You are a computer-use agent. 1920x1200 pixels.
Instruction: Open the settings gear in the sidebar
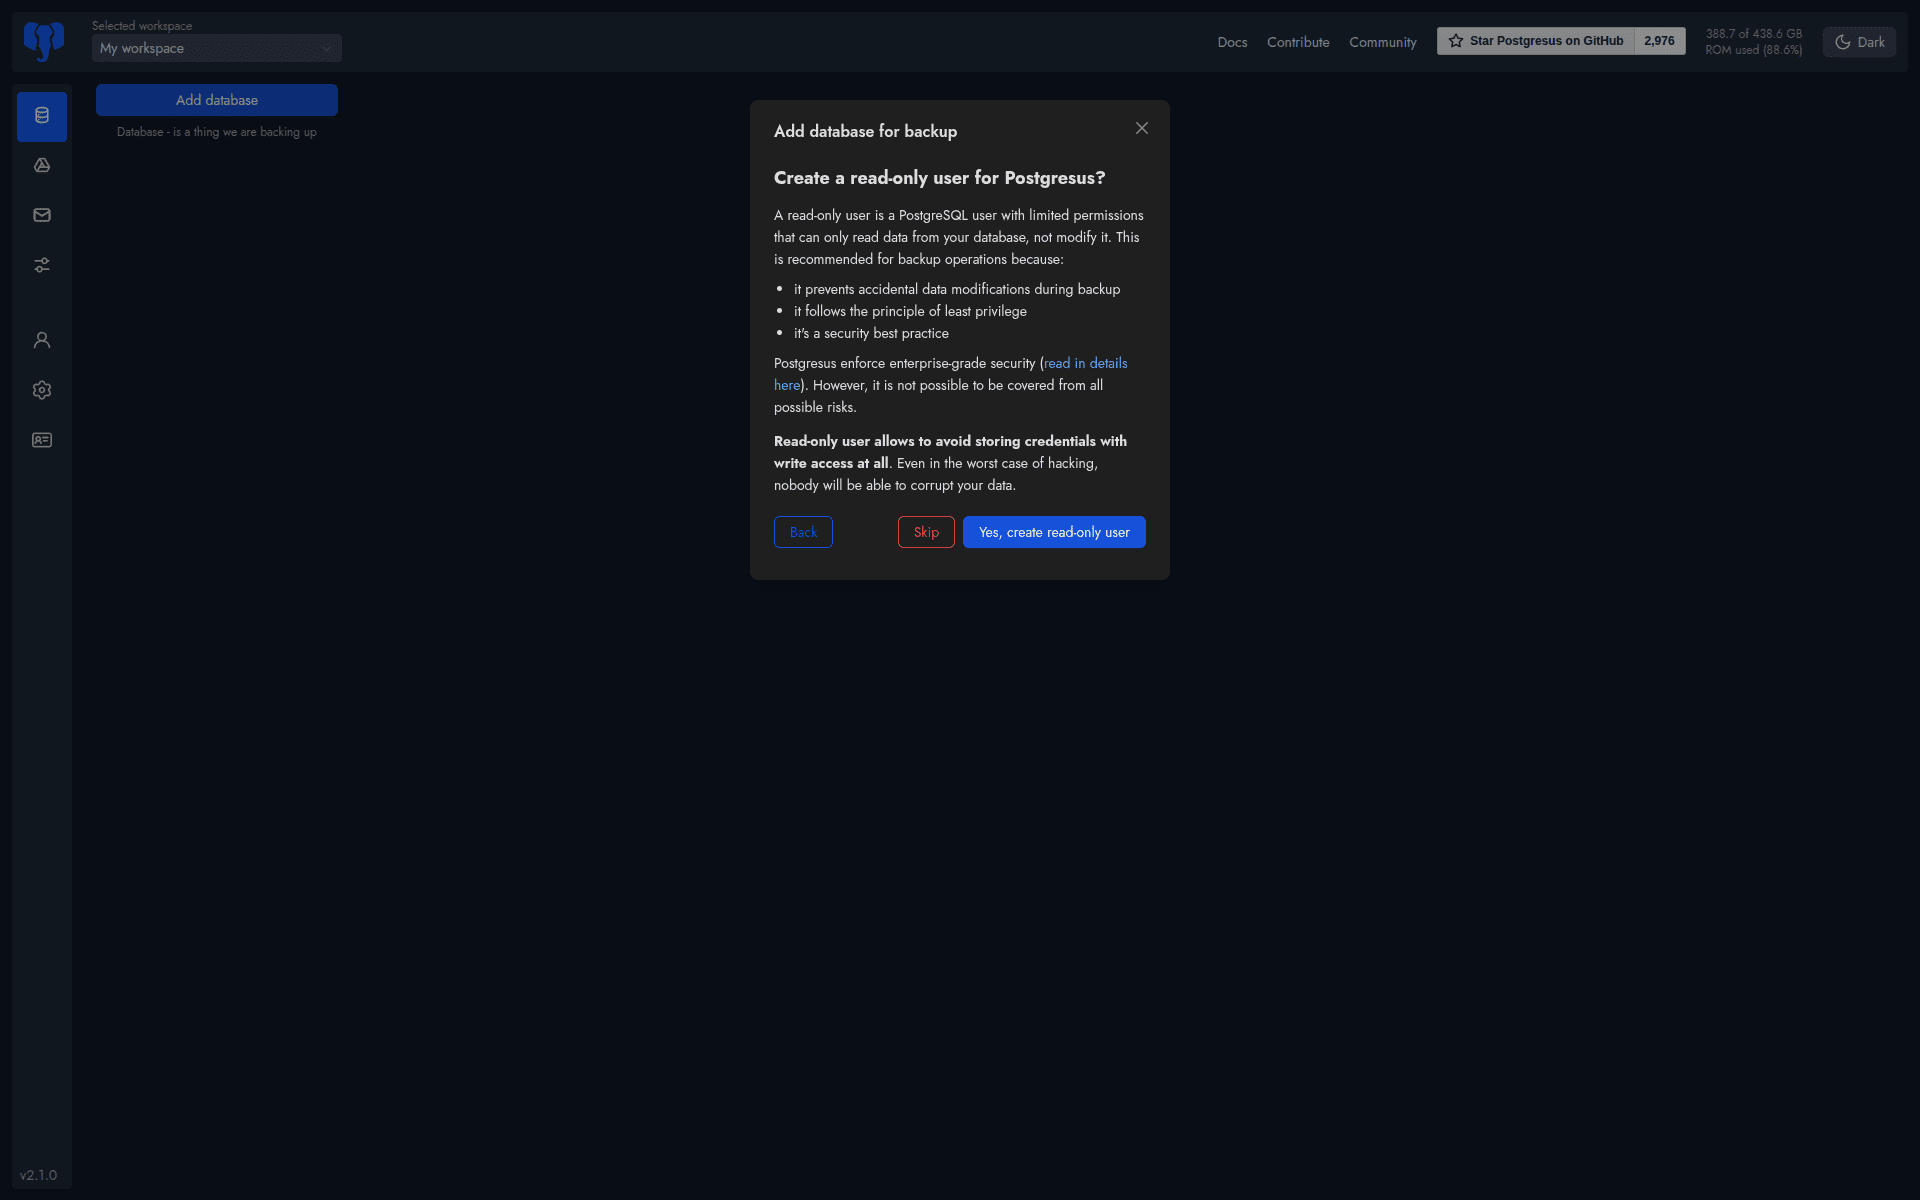[x=41, y=390]
